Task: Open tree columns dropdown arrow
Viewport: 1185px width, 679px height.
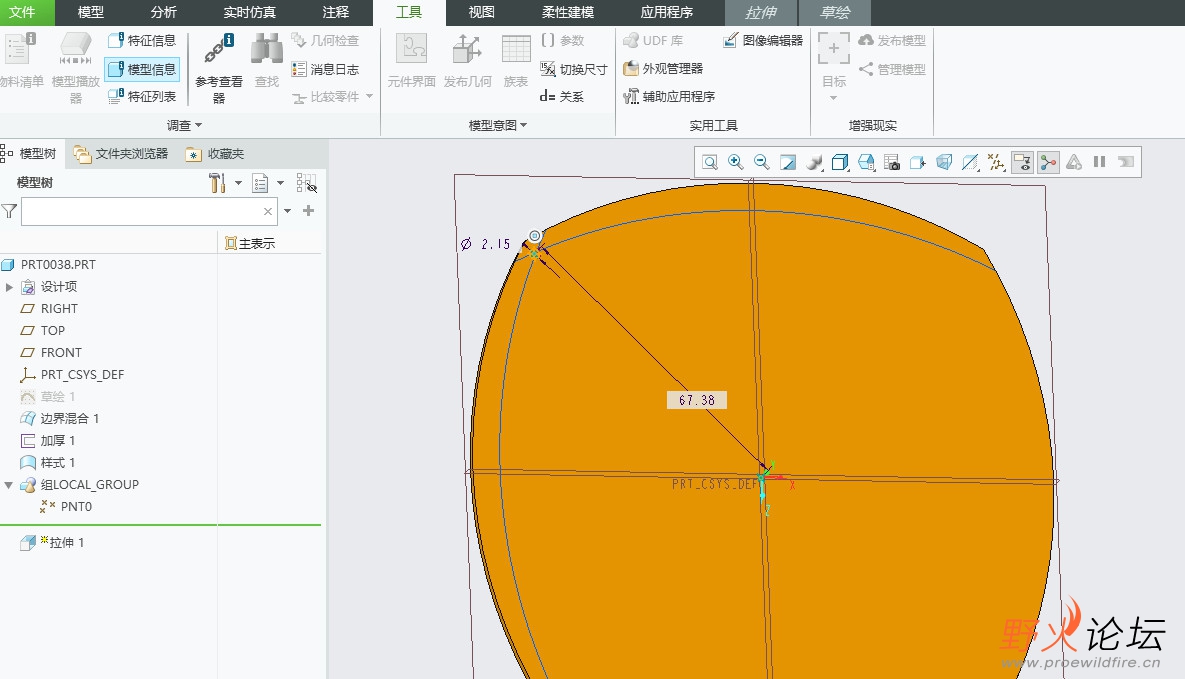Action: point(280,183)
